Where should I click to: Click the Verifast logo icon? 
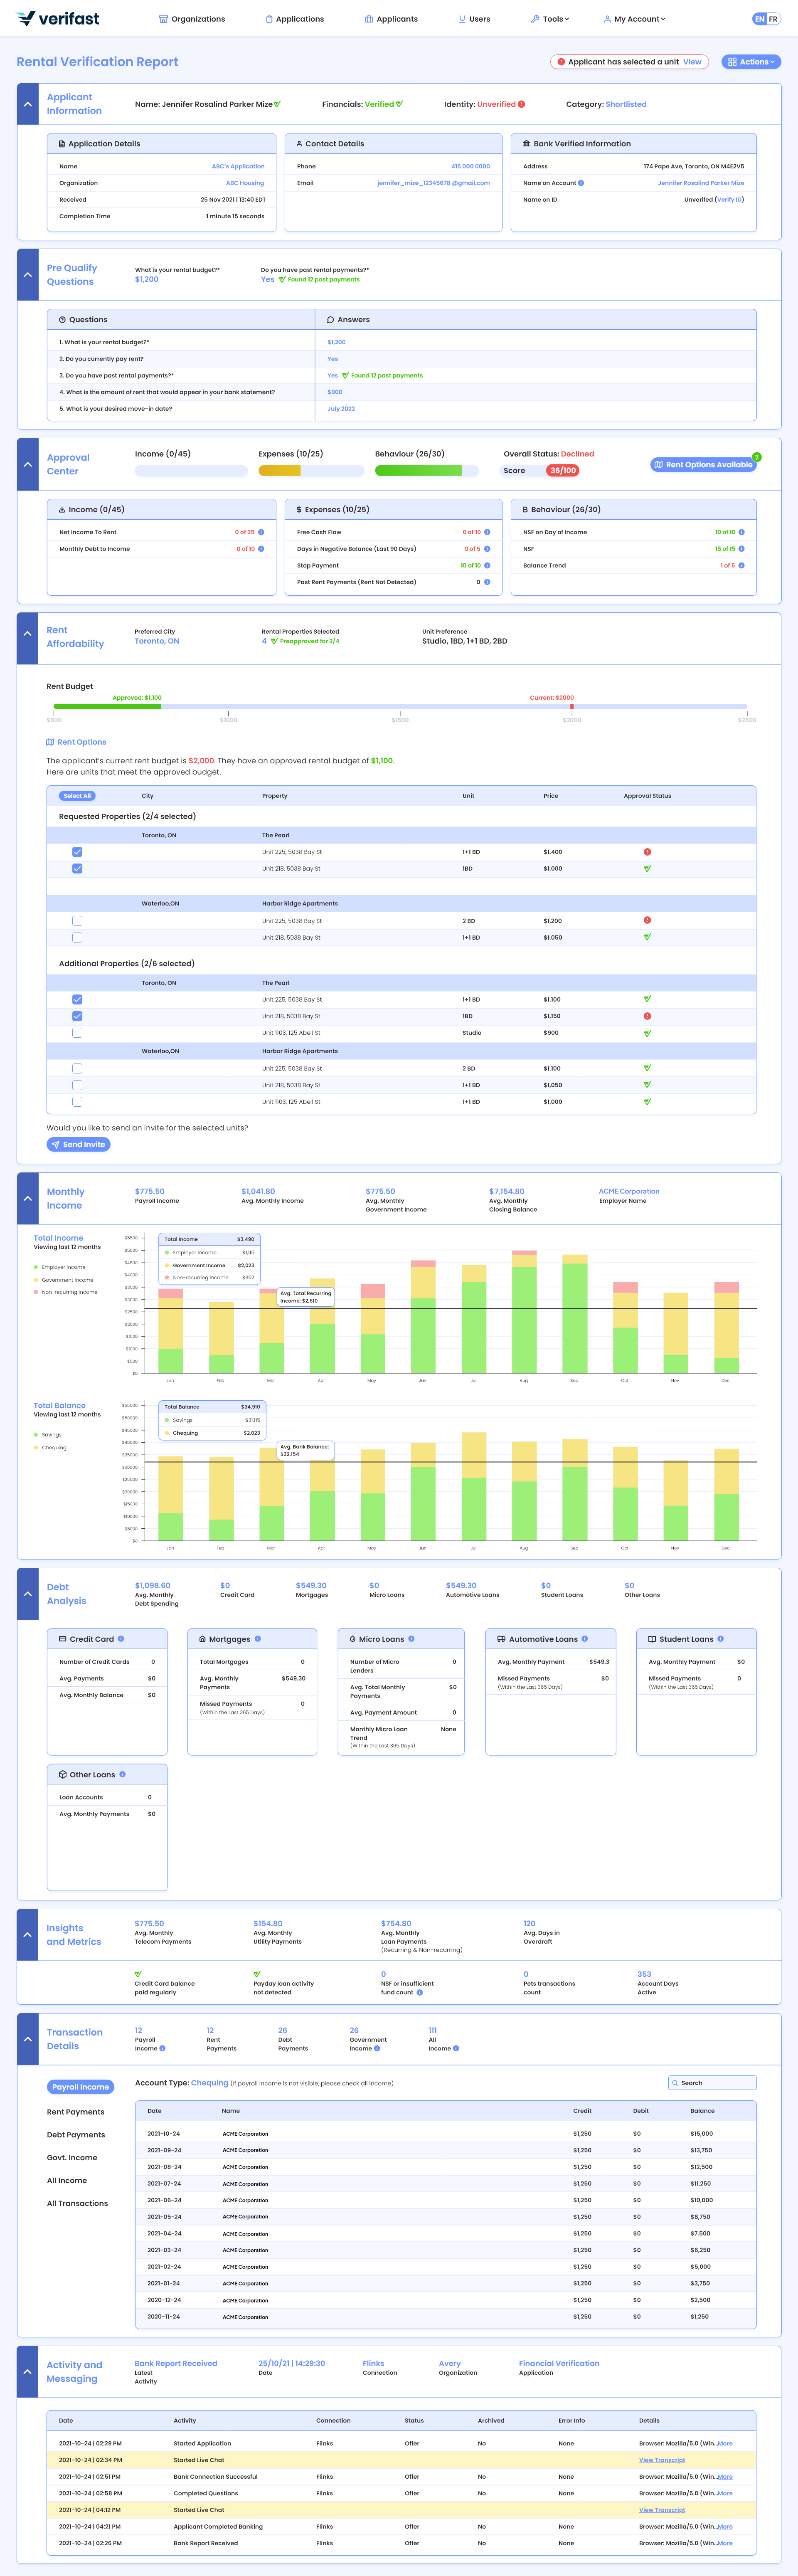[x=24, y=18]
